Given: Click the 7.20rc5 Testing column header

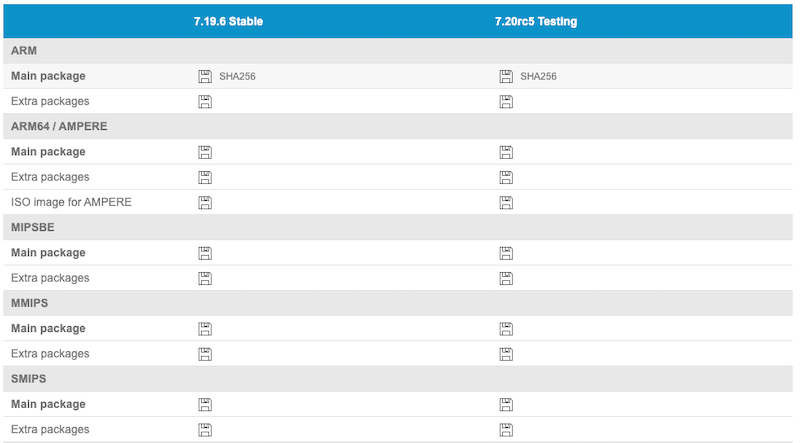Looking at the screenshot, I should (536, 21).
